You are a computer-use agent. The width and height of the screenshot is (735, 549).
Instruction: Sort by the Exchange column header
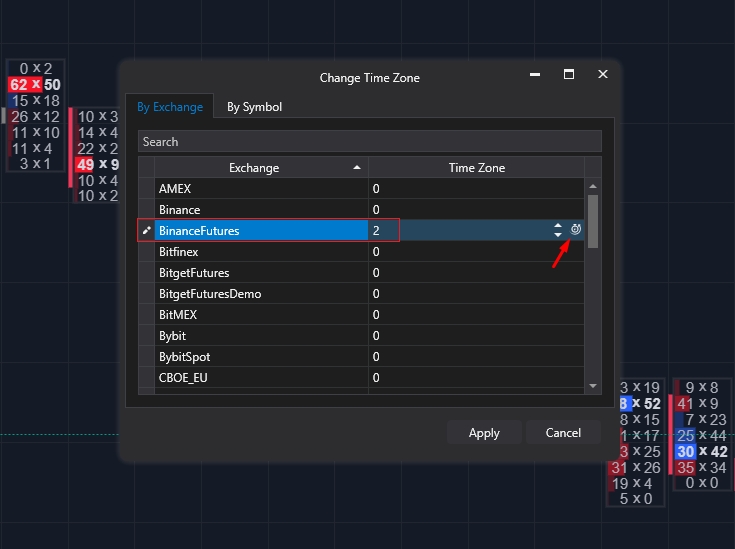tap(254, 168)
